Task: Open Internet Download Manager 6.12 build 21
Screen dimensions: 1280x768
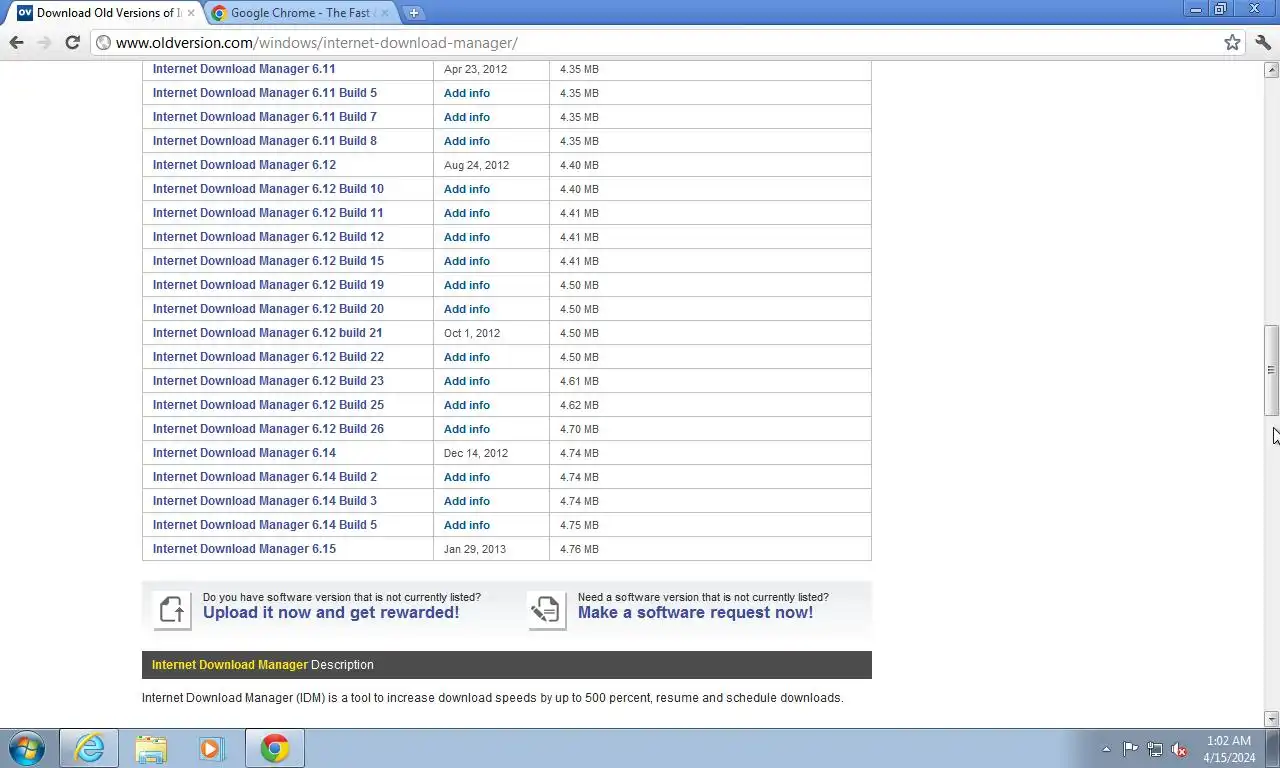Action: pos(267,333)
